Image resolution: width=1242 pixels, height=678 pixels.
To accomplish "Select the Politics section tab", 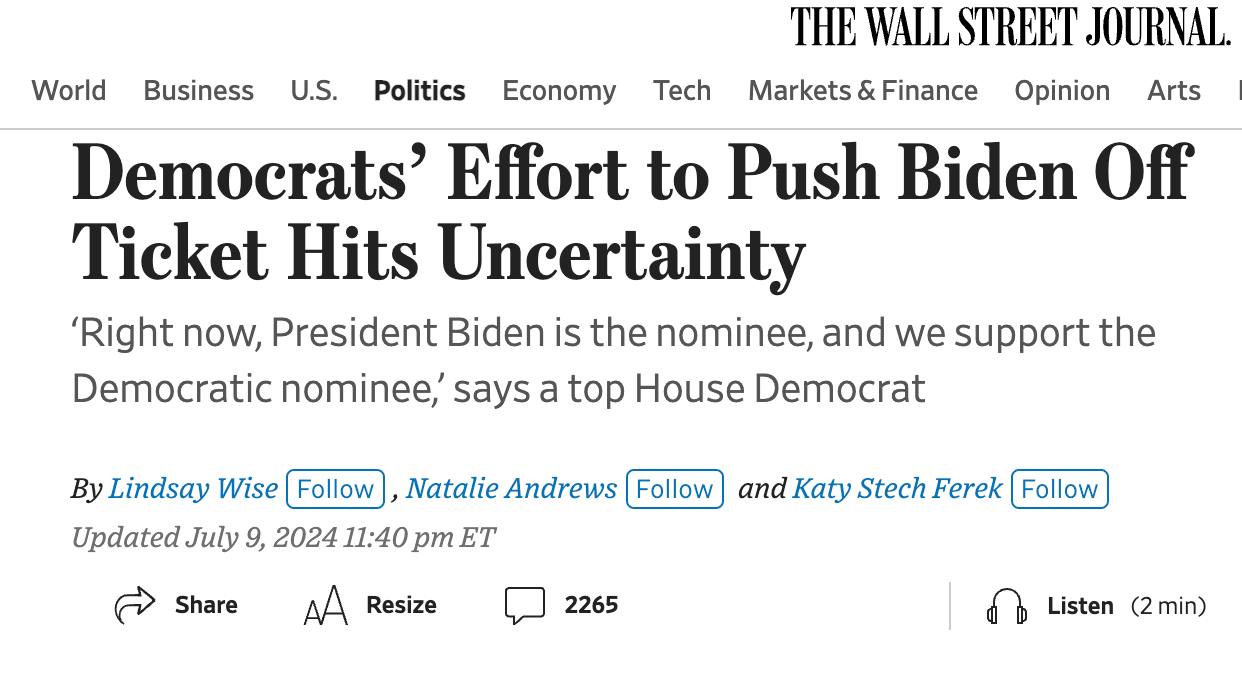I will (x=419, y=90).
